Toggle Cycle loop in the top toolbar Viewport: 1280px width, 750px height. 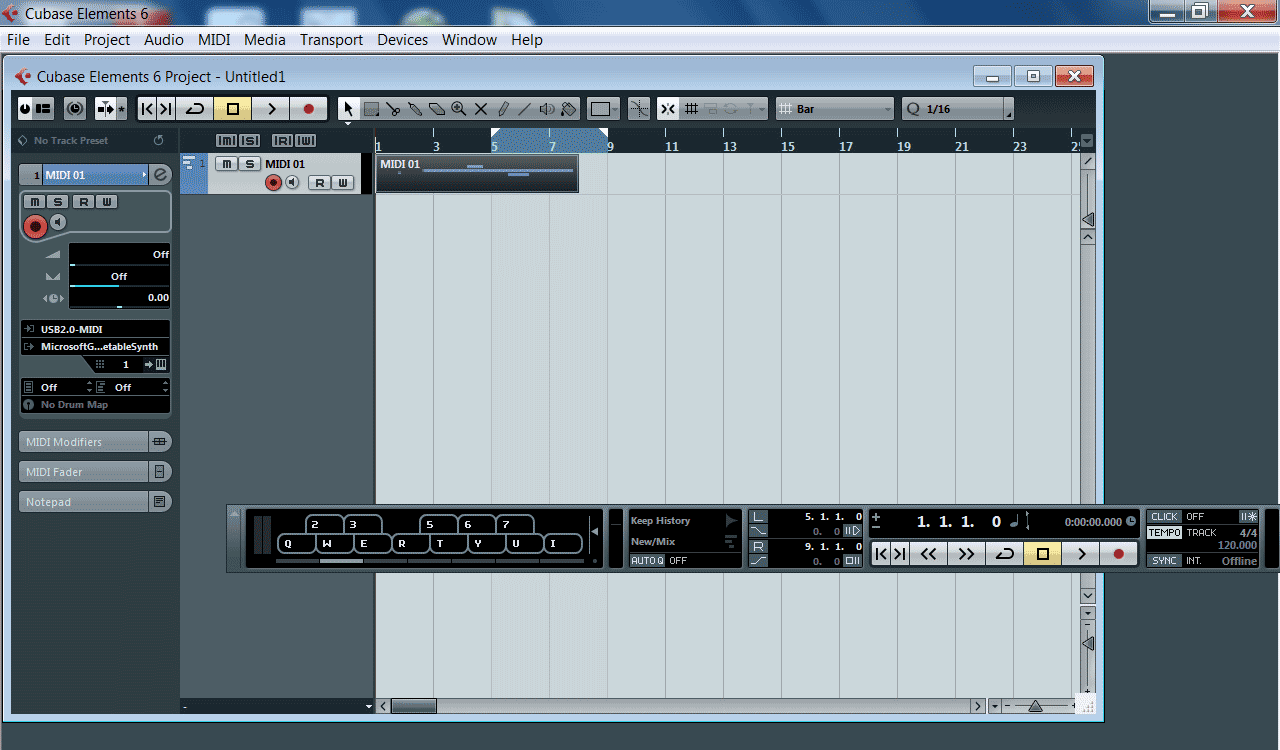(195, 109)
